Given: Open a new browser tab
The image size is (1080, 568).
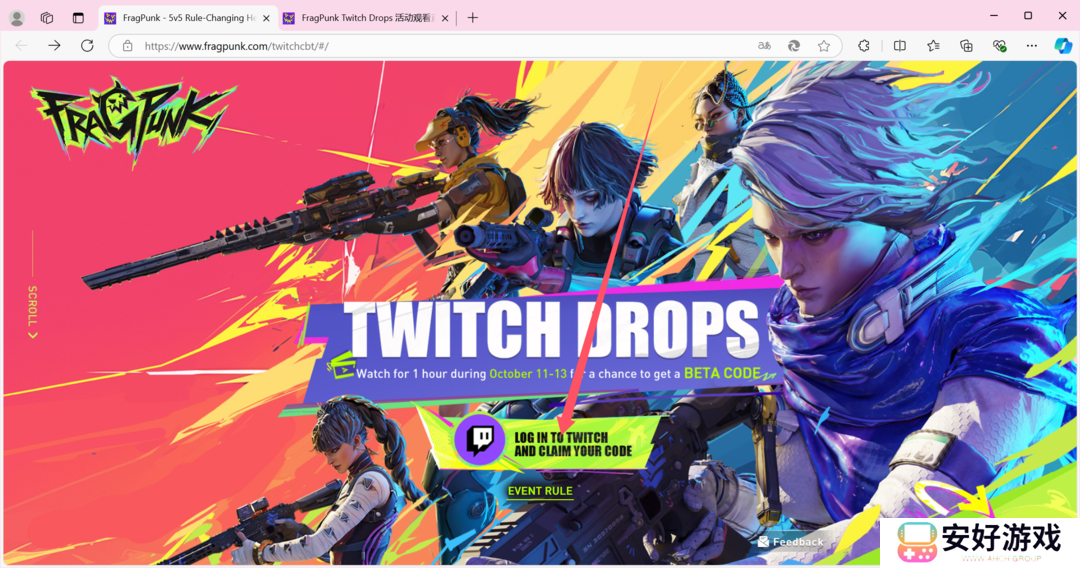Looking at the screenshot, I should (473, 18).
